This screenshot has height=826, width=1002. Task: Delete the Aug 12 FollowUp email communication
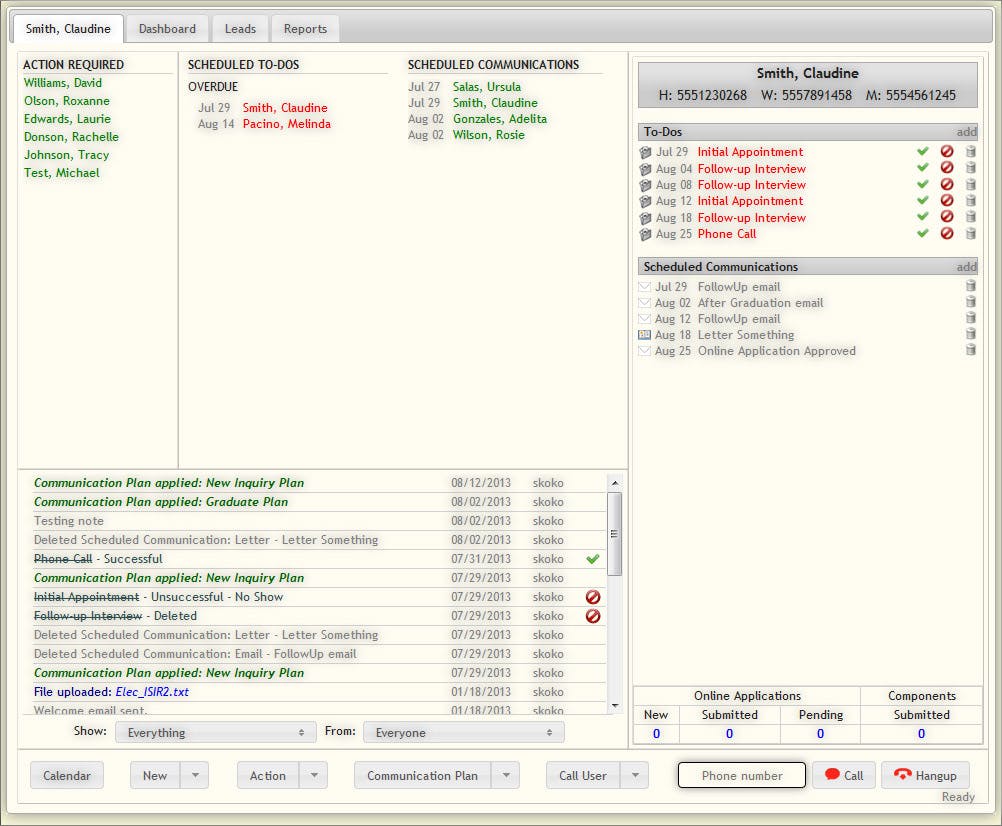971,317
